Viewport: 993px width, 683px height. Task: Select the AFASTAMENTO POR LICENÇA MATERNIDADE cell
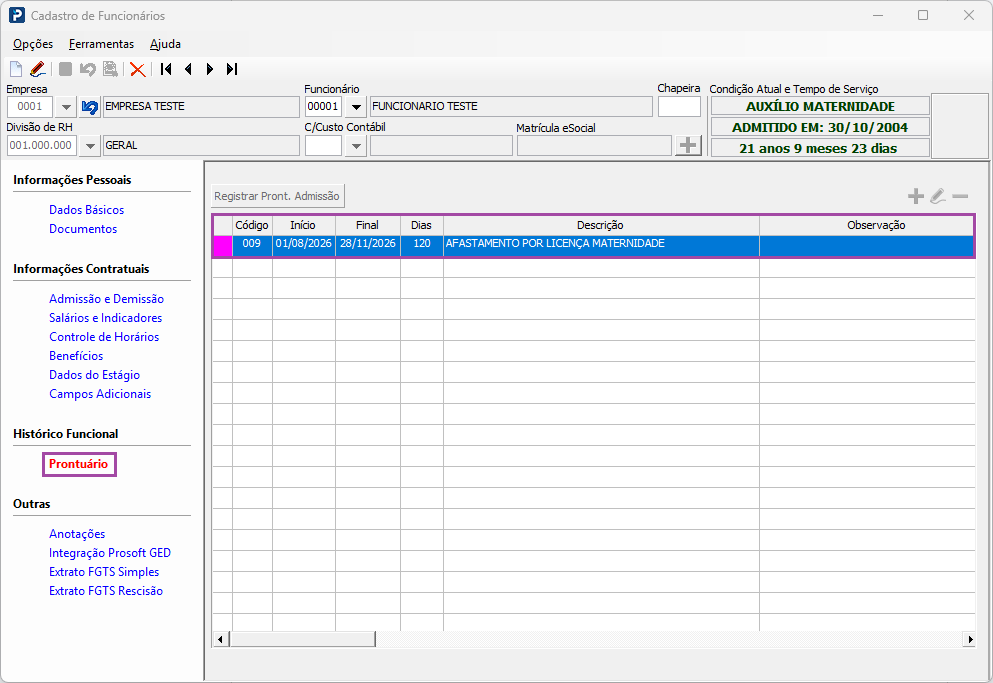601,246
